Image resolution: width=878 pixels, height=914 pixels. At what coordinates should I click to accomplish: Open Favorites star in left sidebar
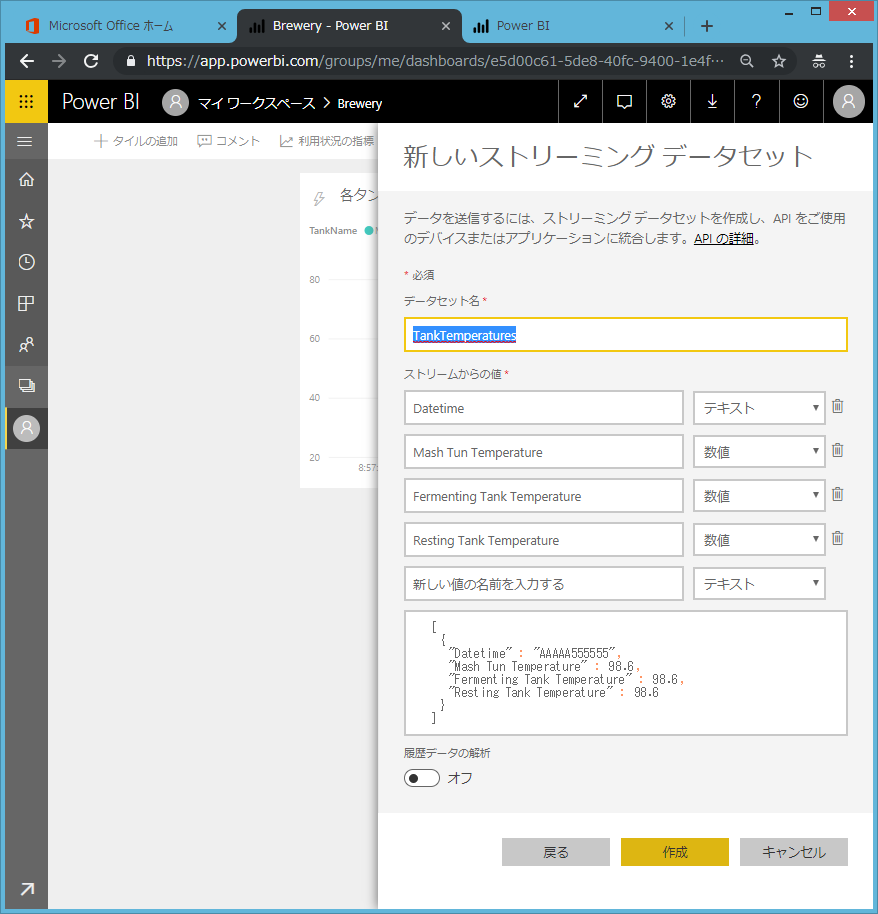pyautogui.click(x=26, y=221)
